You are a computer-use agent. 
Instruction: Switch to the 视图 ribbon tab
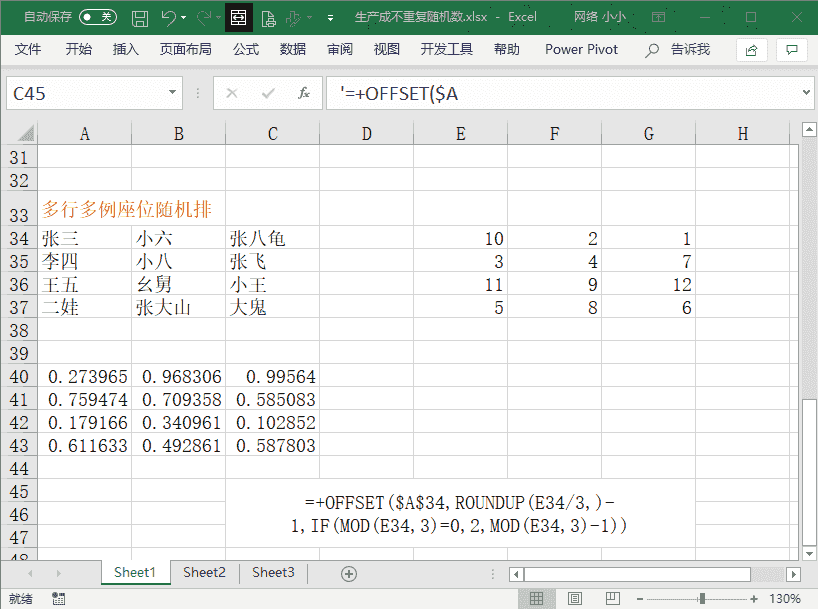[x=387, y=50]
